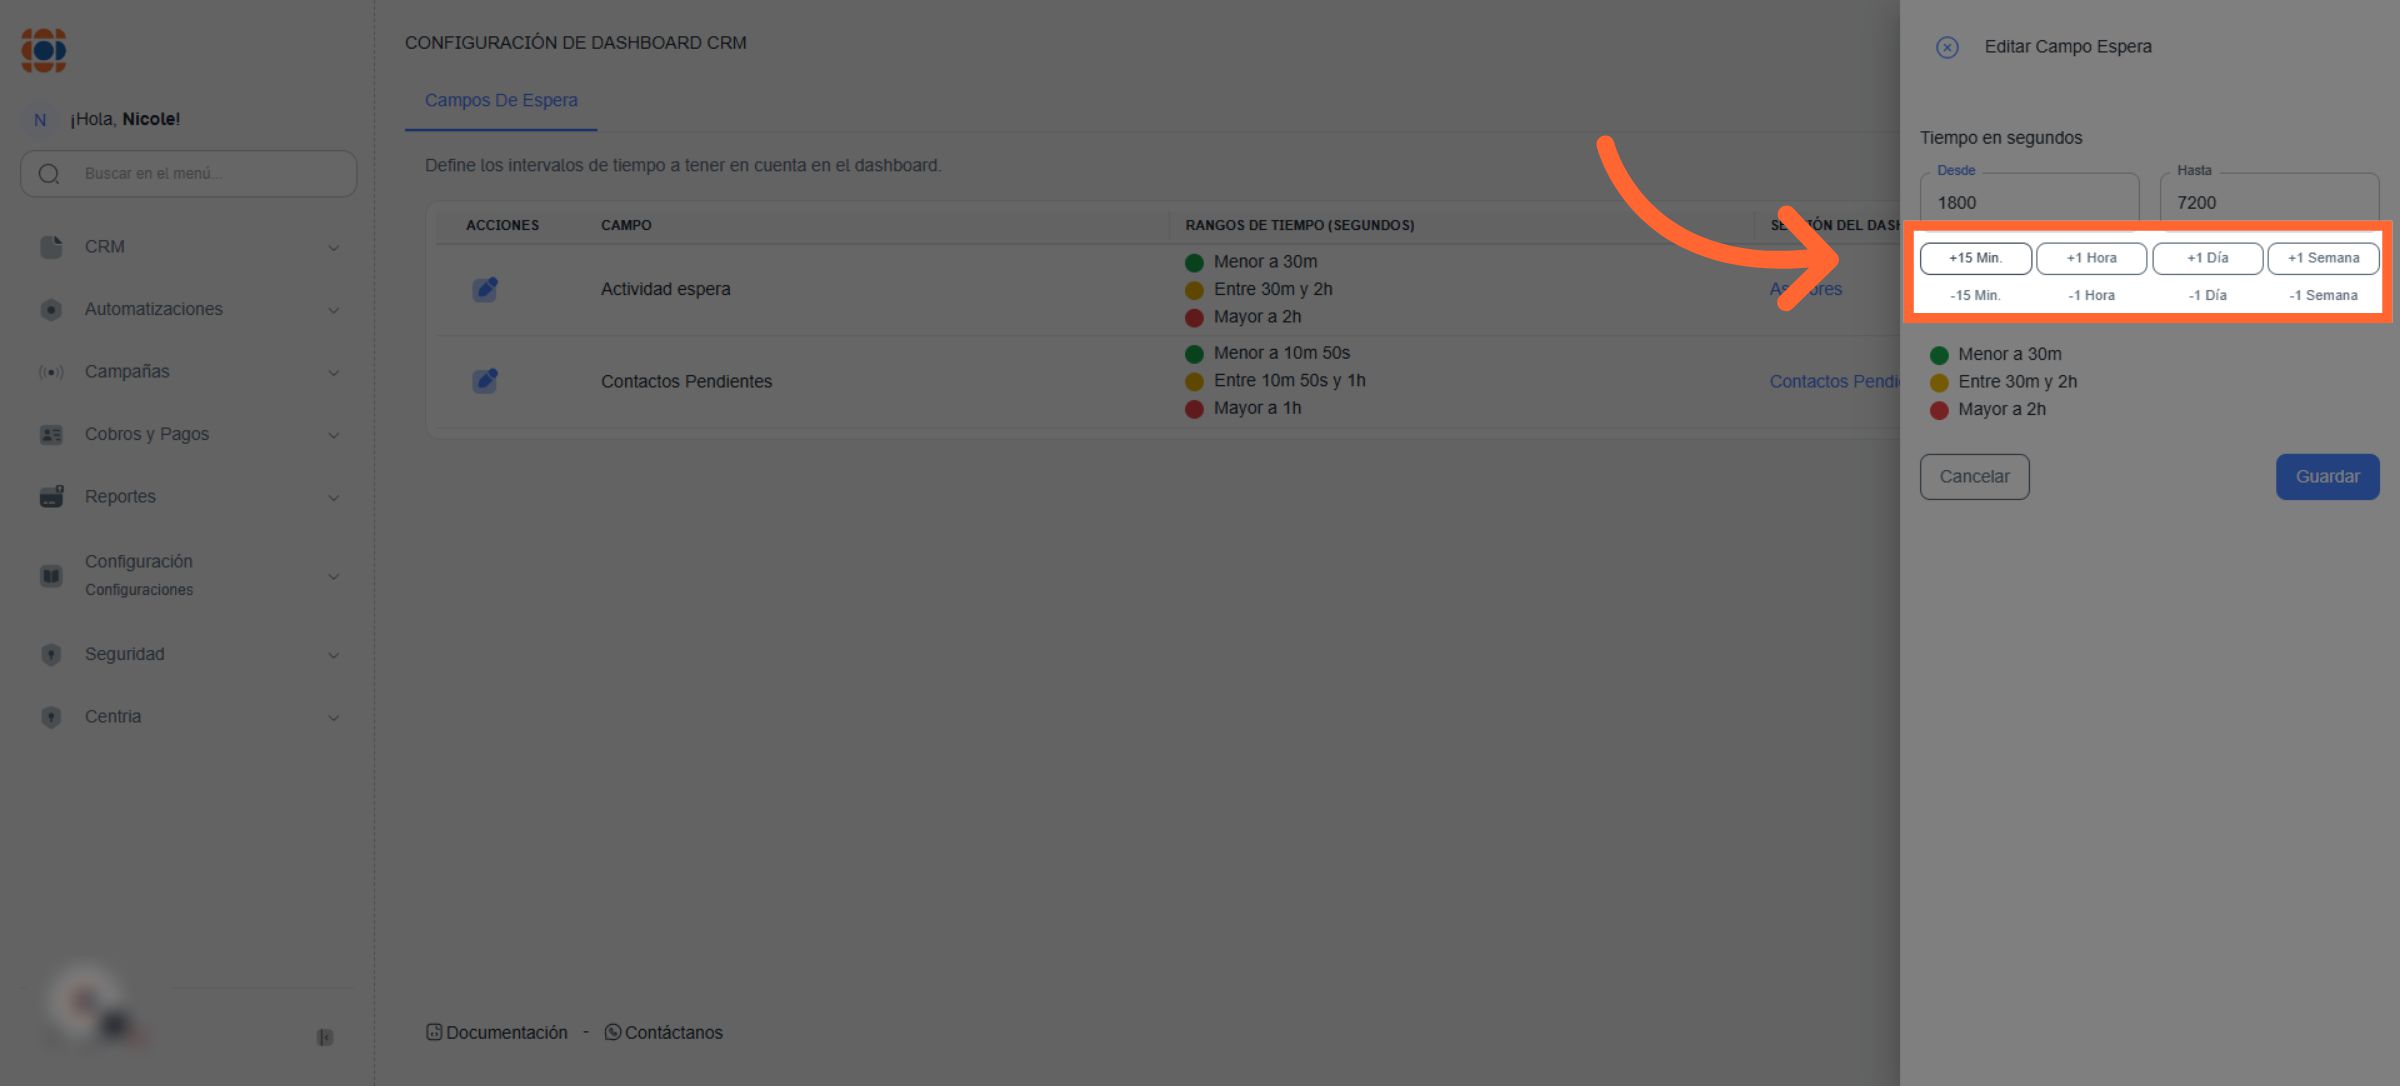Click the CRM sidebar icon
2400x1086 pixels.
(51, 247)
